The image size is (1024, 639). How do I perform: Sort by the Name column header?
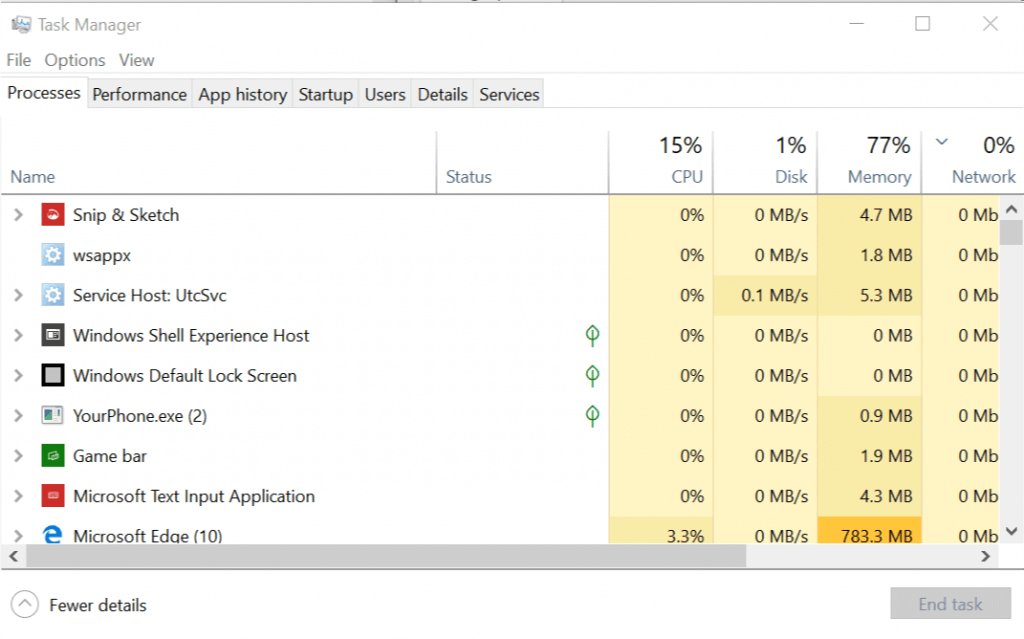point(219,162)
